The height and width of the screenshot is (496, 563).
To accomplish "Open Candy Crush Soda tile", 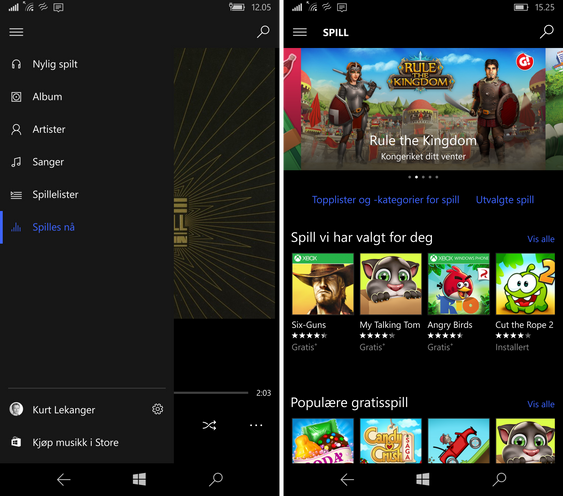I will 323,441.
